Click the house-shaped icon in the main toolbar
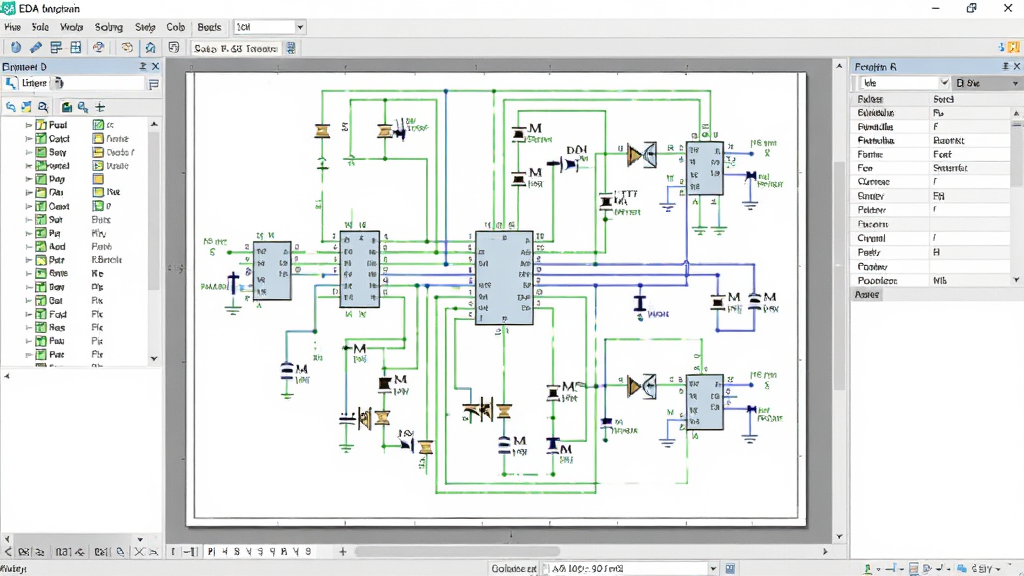The height and width of the screenshot is (576, 1024). point(150,47)
